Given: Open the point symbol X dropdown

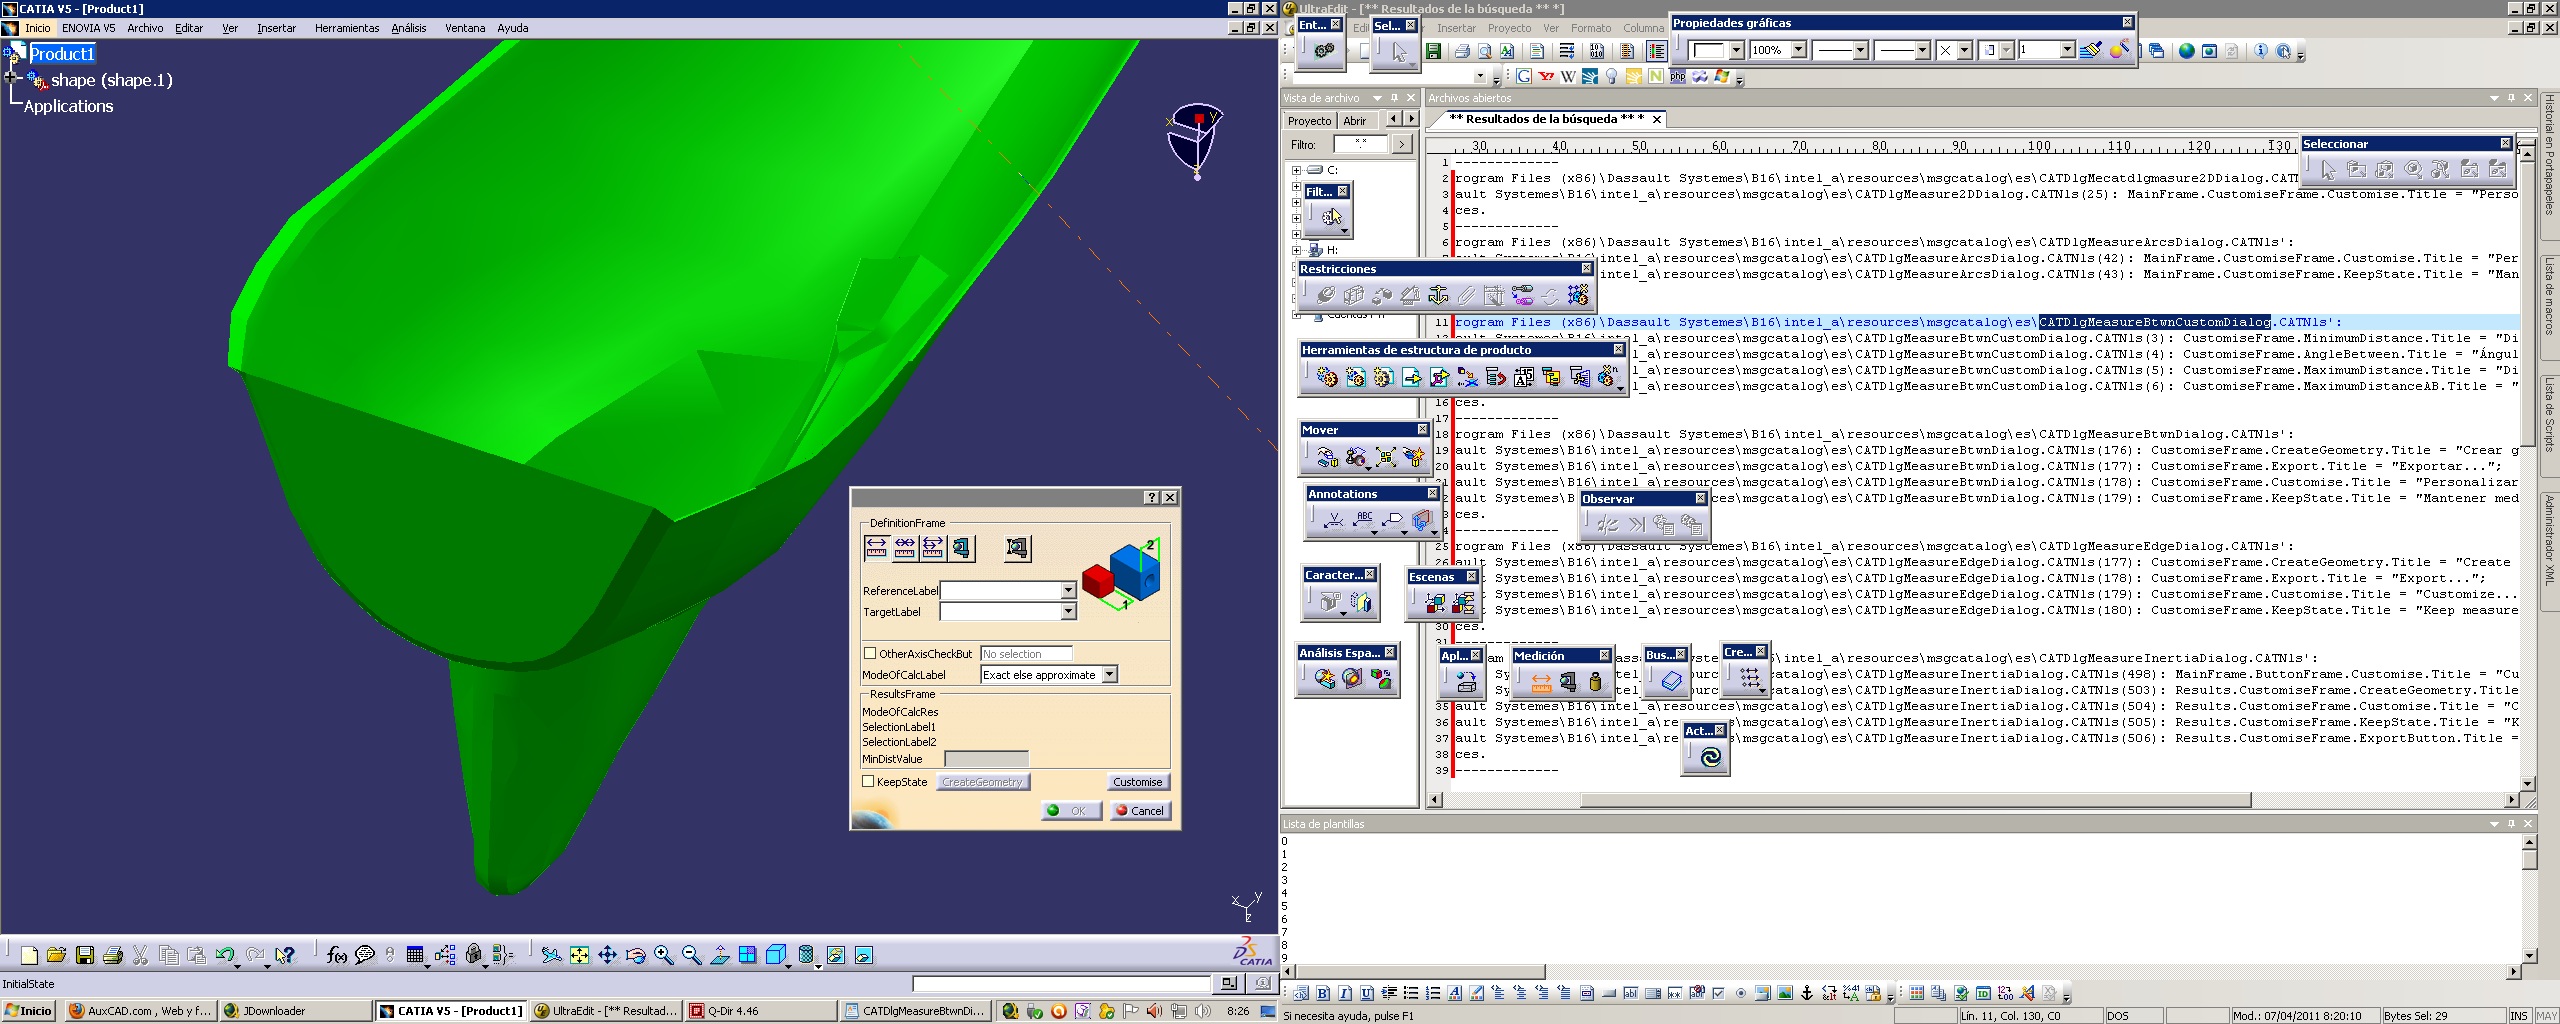Looking at the screenshot, I should pos(1964,50).
